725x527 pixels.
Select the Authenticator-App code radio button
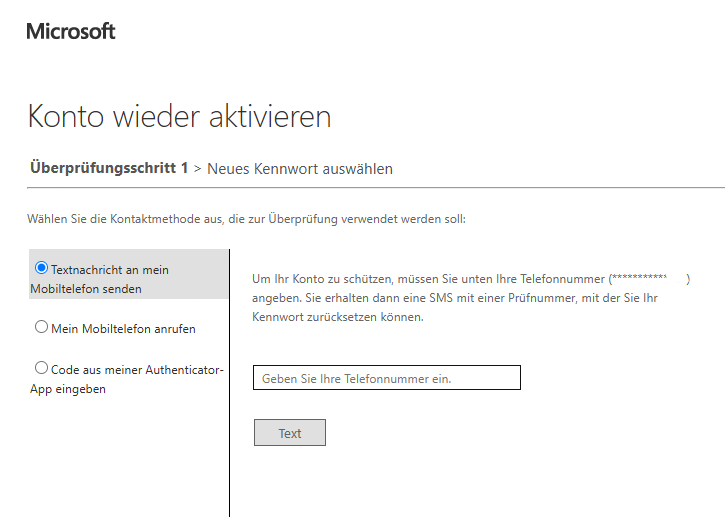(41, 368)
